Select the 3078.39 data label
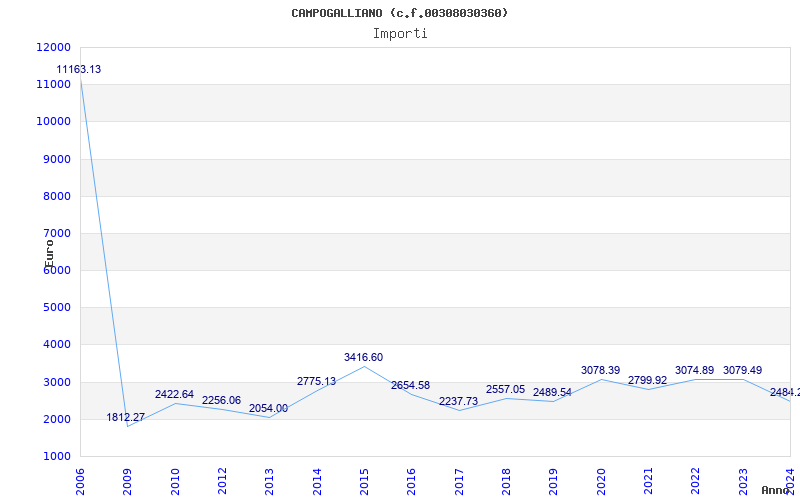The width and height of the screenshot is (800, 500). 601,370
